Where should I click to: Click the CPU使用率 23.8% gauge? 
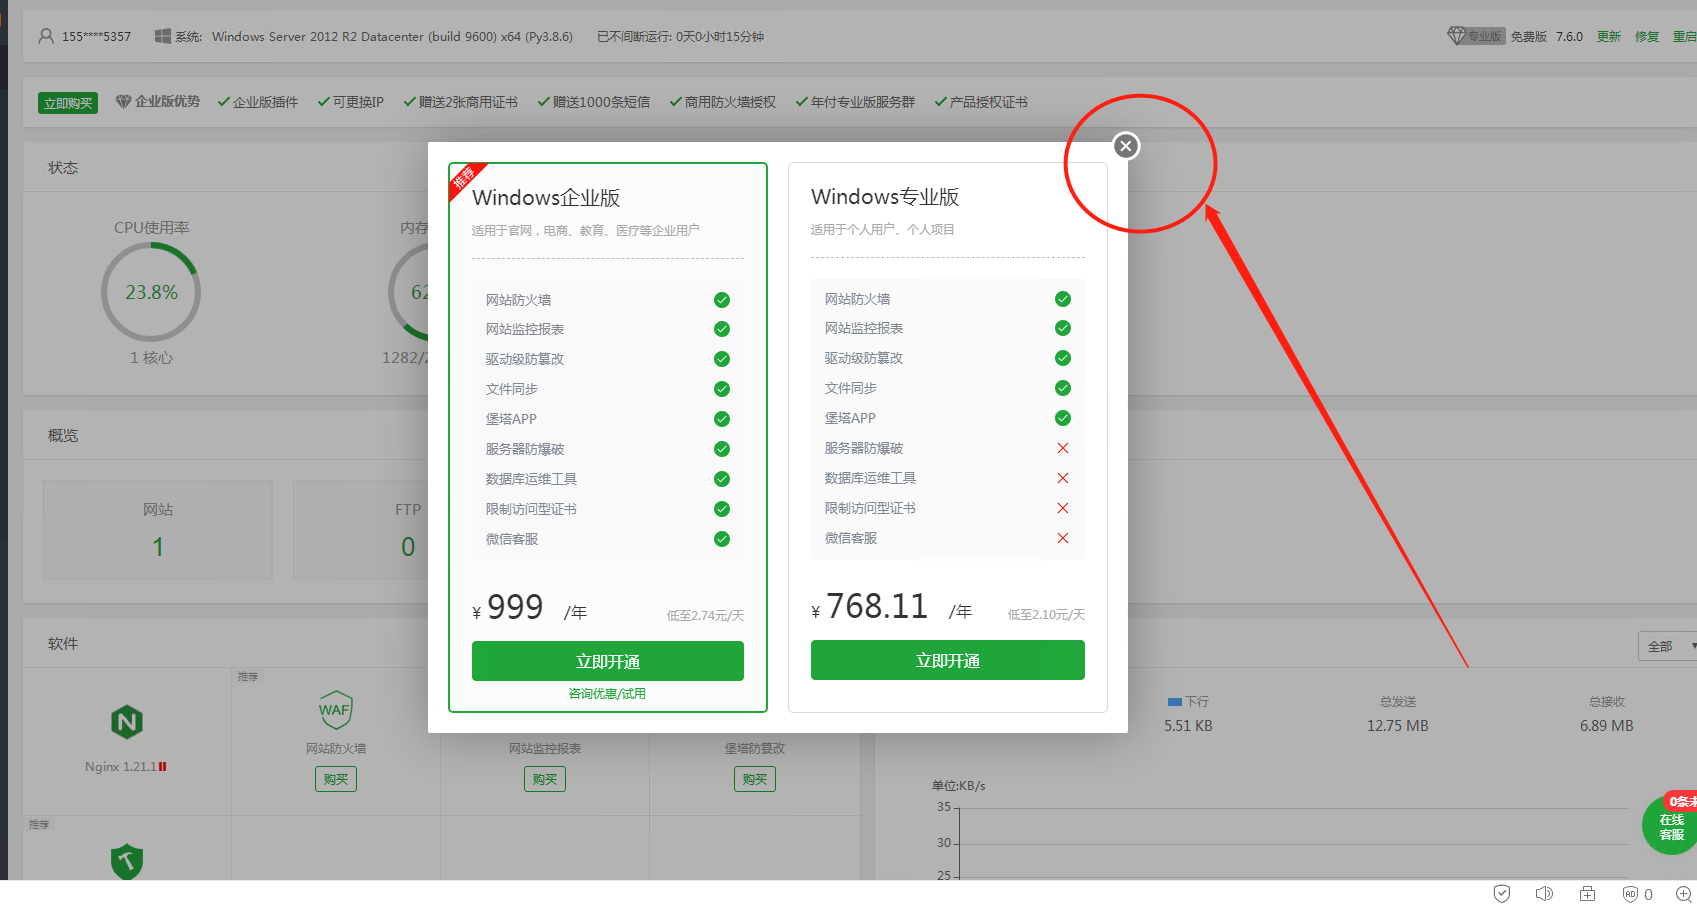coord(151,292)
